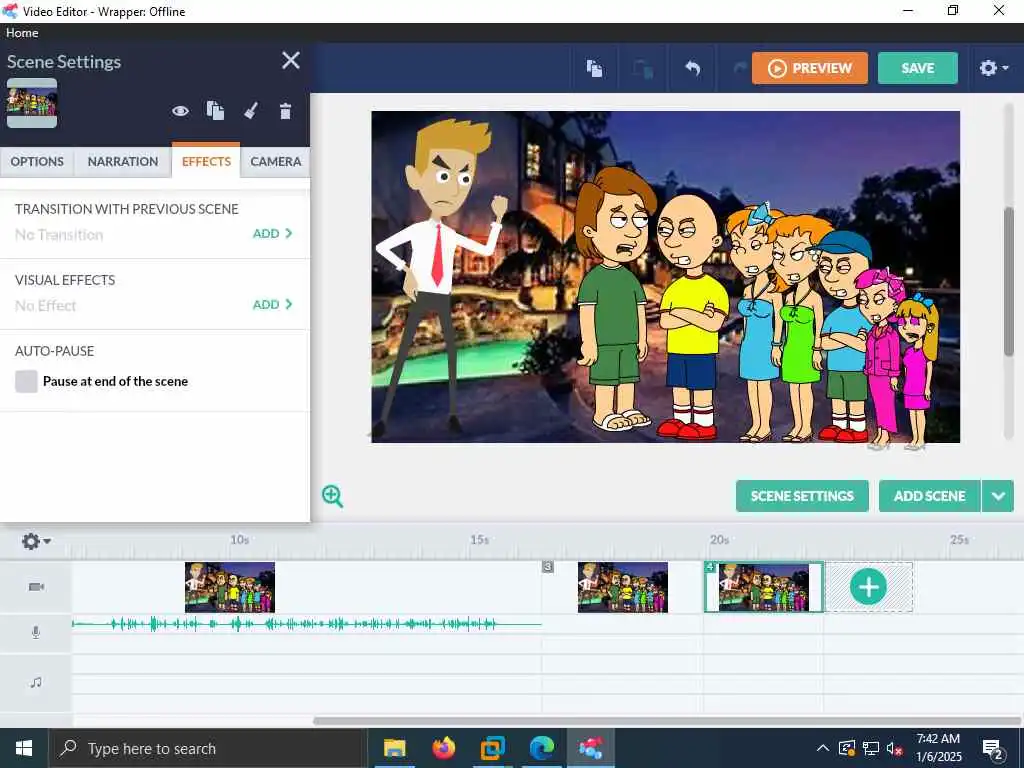Redo the last action
The width and height of the screenshot is (1024, 768).
click(740, 68)
